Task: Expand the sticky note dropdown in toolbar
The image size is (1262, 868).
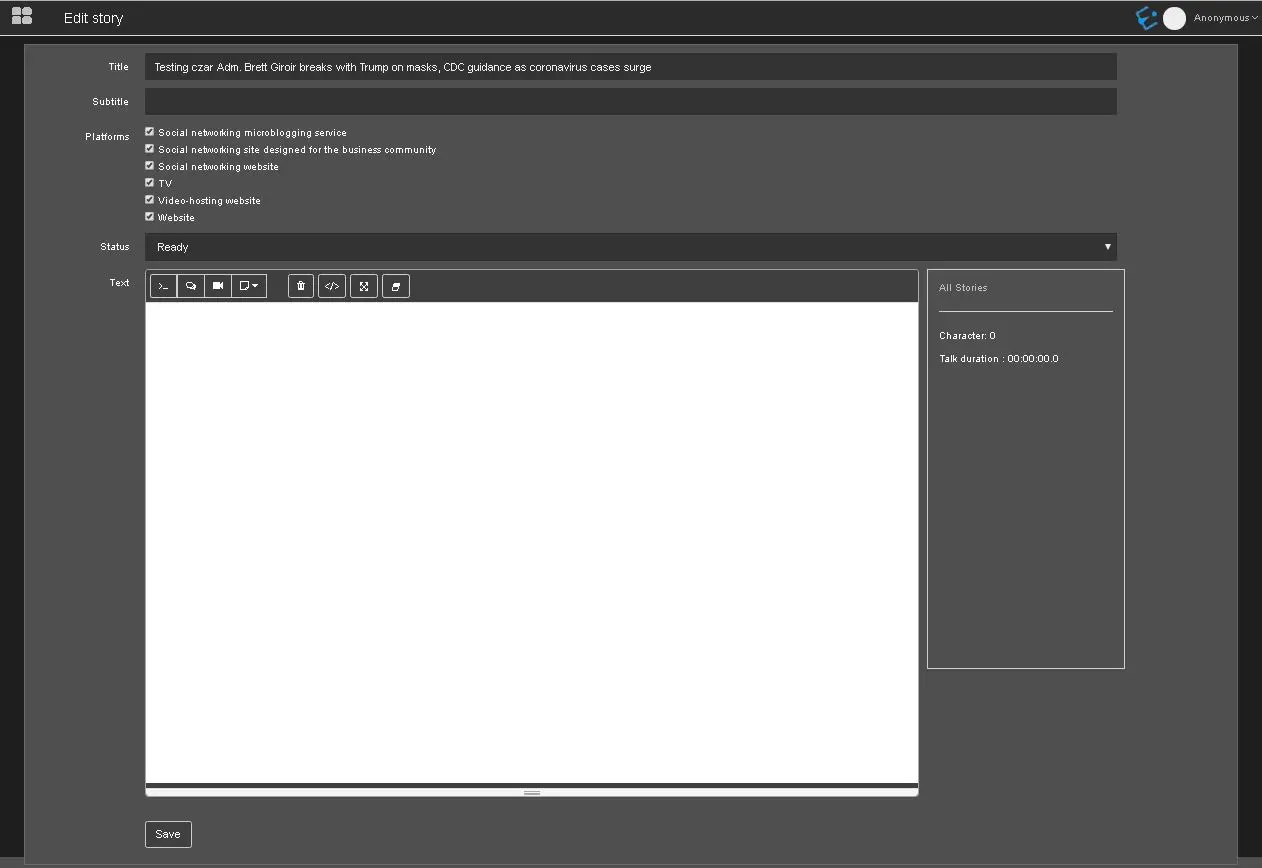Action: pos(249,286)
